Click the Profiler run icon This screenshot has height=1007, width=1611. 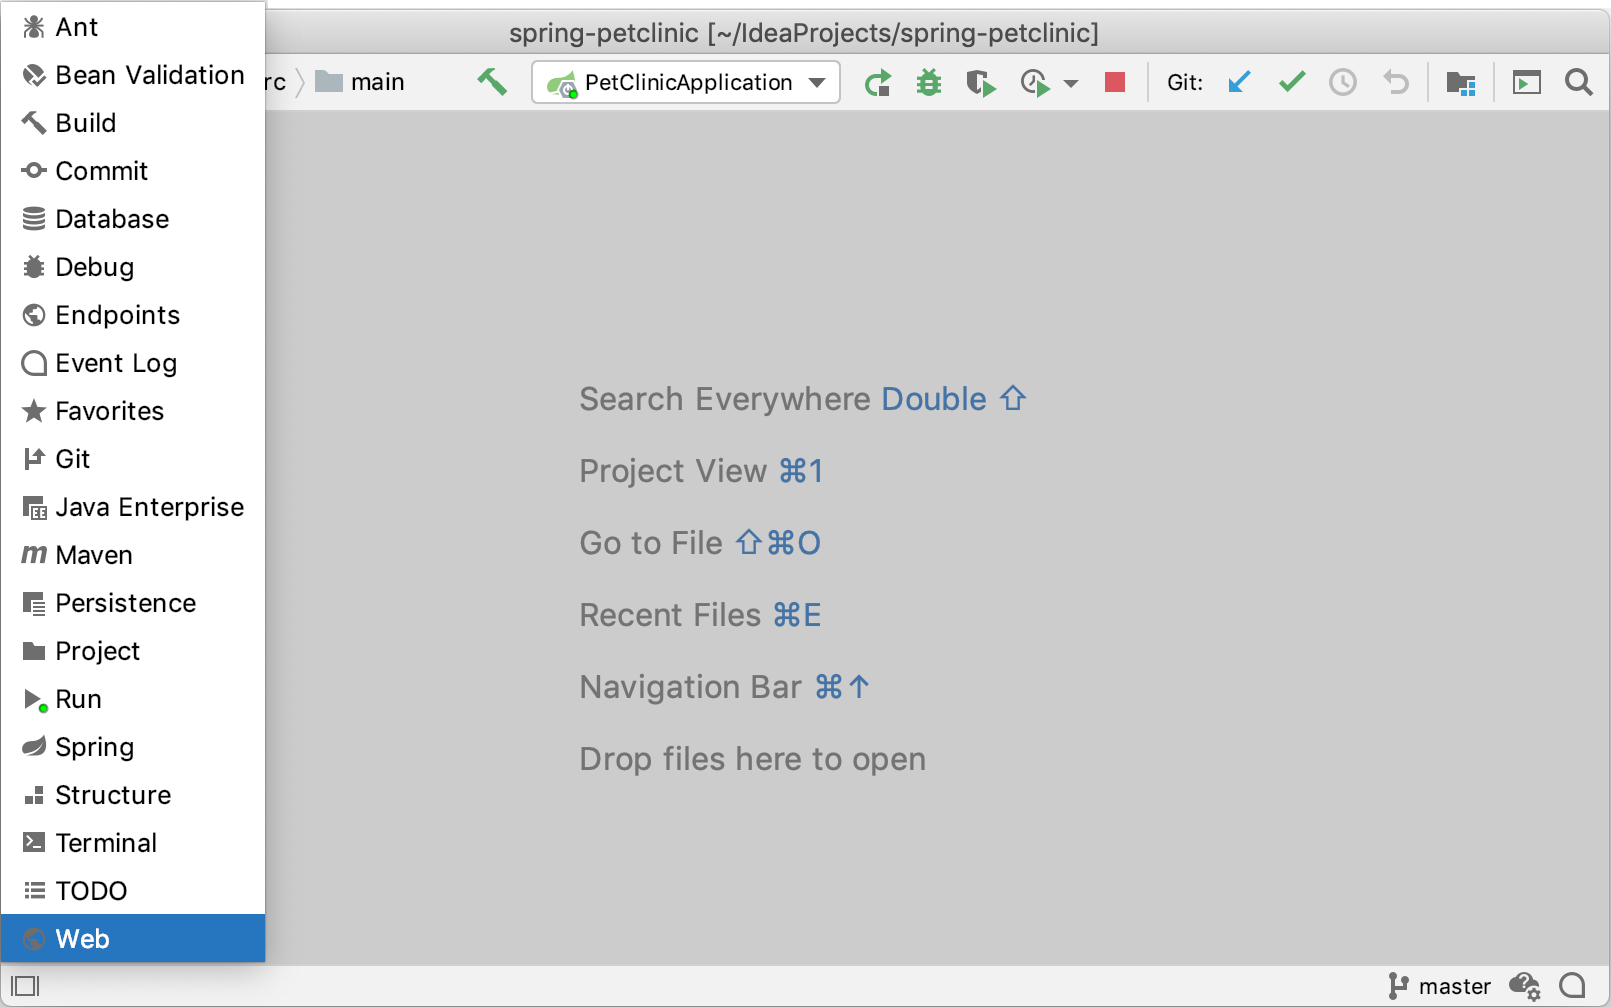(x=1035, y=82)
